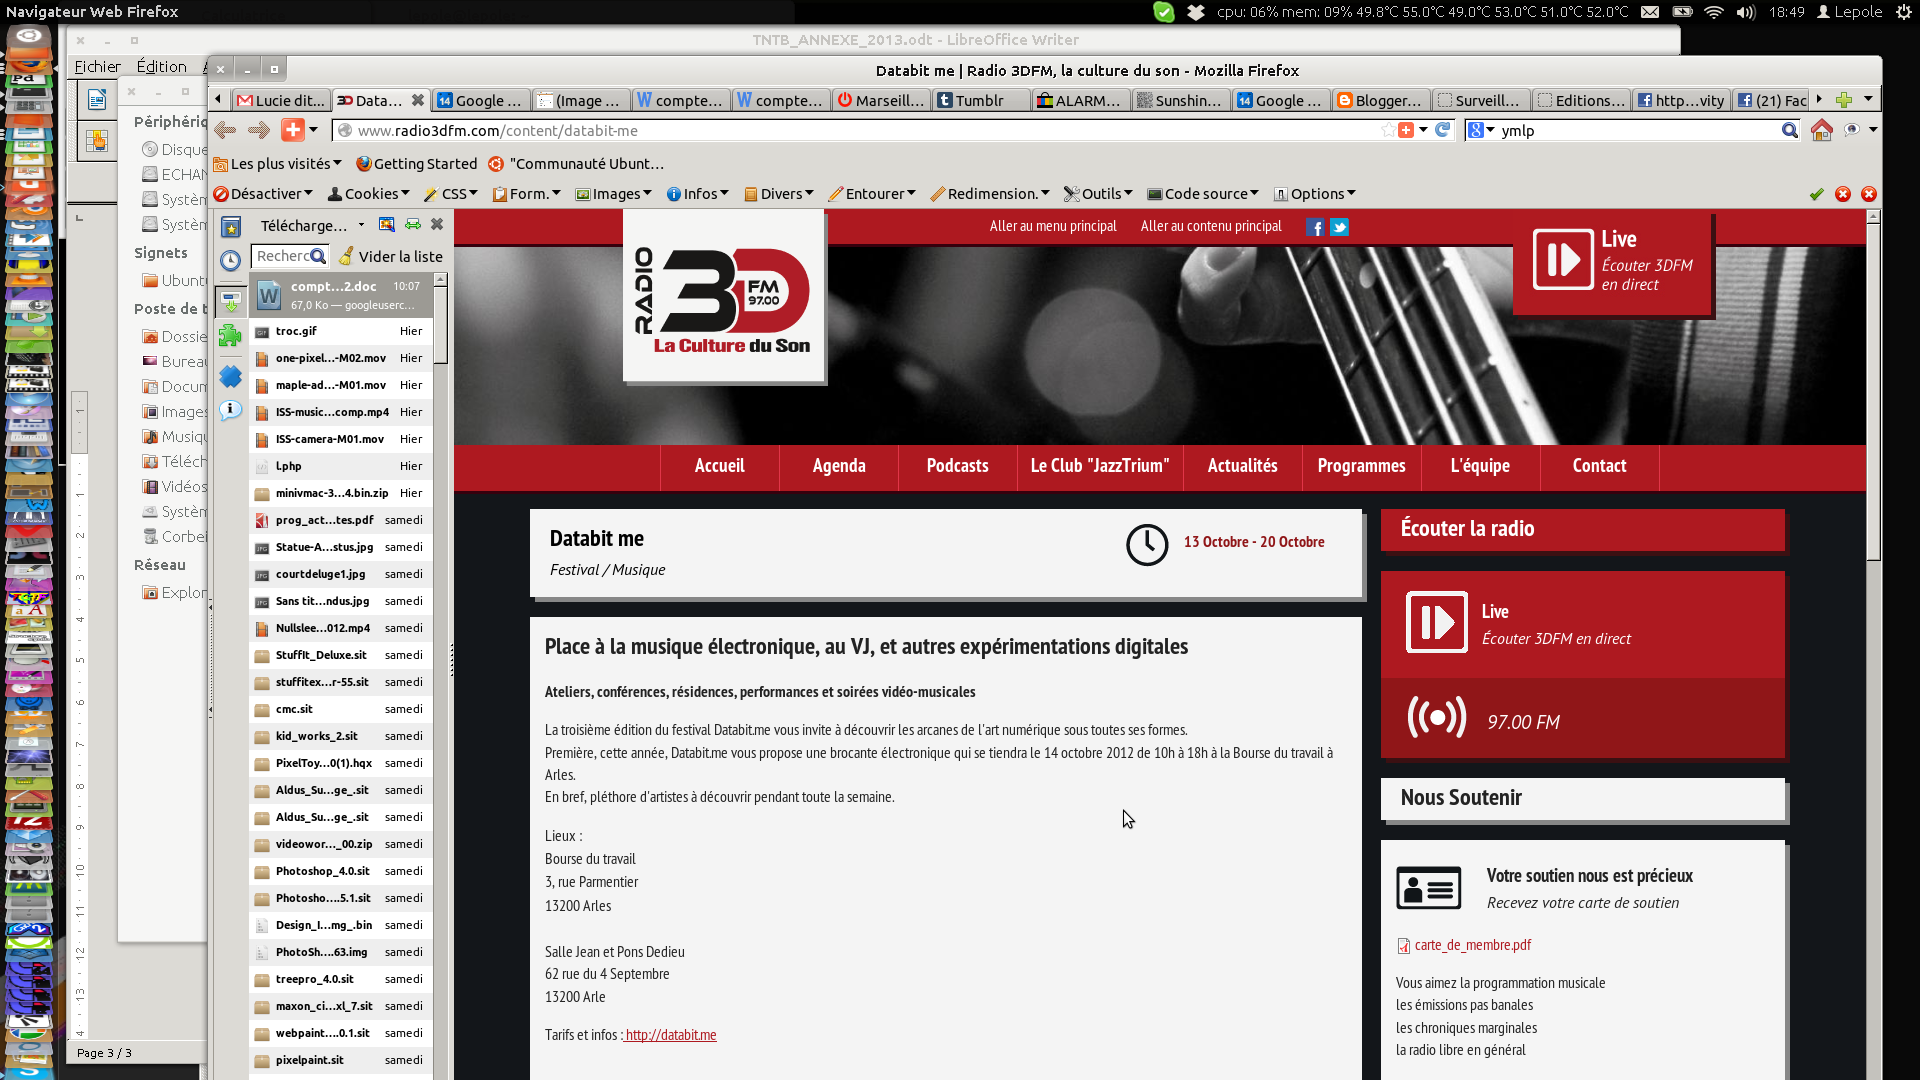Screen dimensions: 1920x1080
Task: Open the volume indicator in the system tray
Action: [1745, 12]
